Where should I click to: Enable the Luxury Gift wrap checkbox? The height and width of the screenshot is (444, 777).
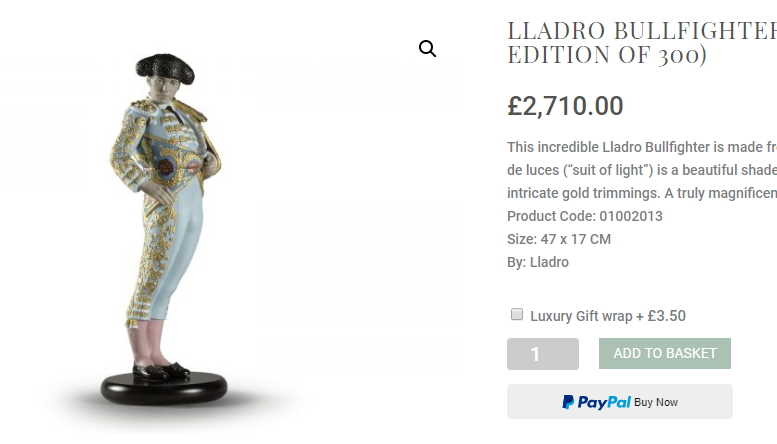pos(516,314)
